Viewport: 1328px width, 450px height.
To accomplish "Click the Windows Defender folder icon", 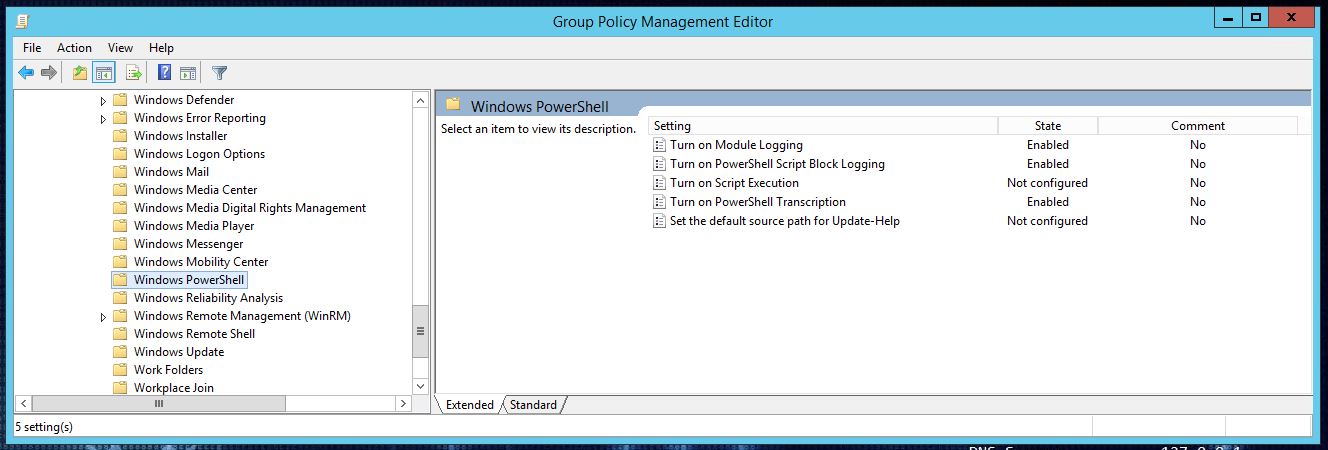I will [120, 100].
